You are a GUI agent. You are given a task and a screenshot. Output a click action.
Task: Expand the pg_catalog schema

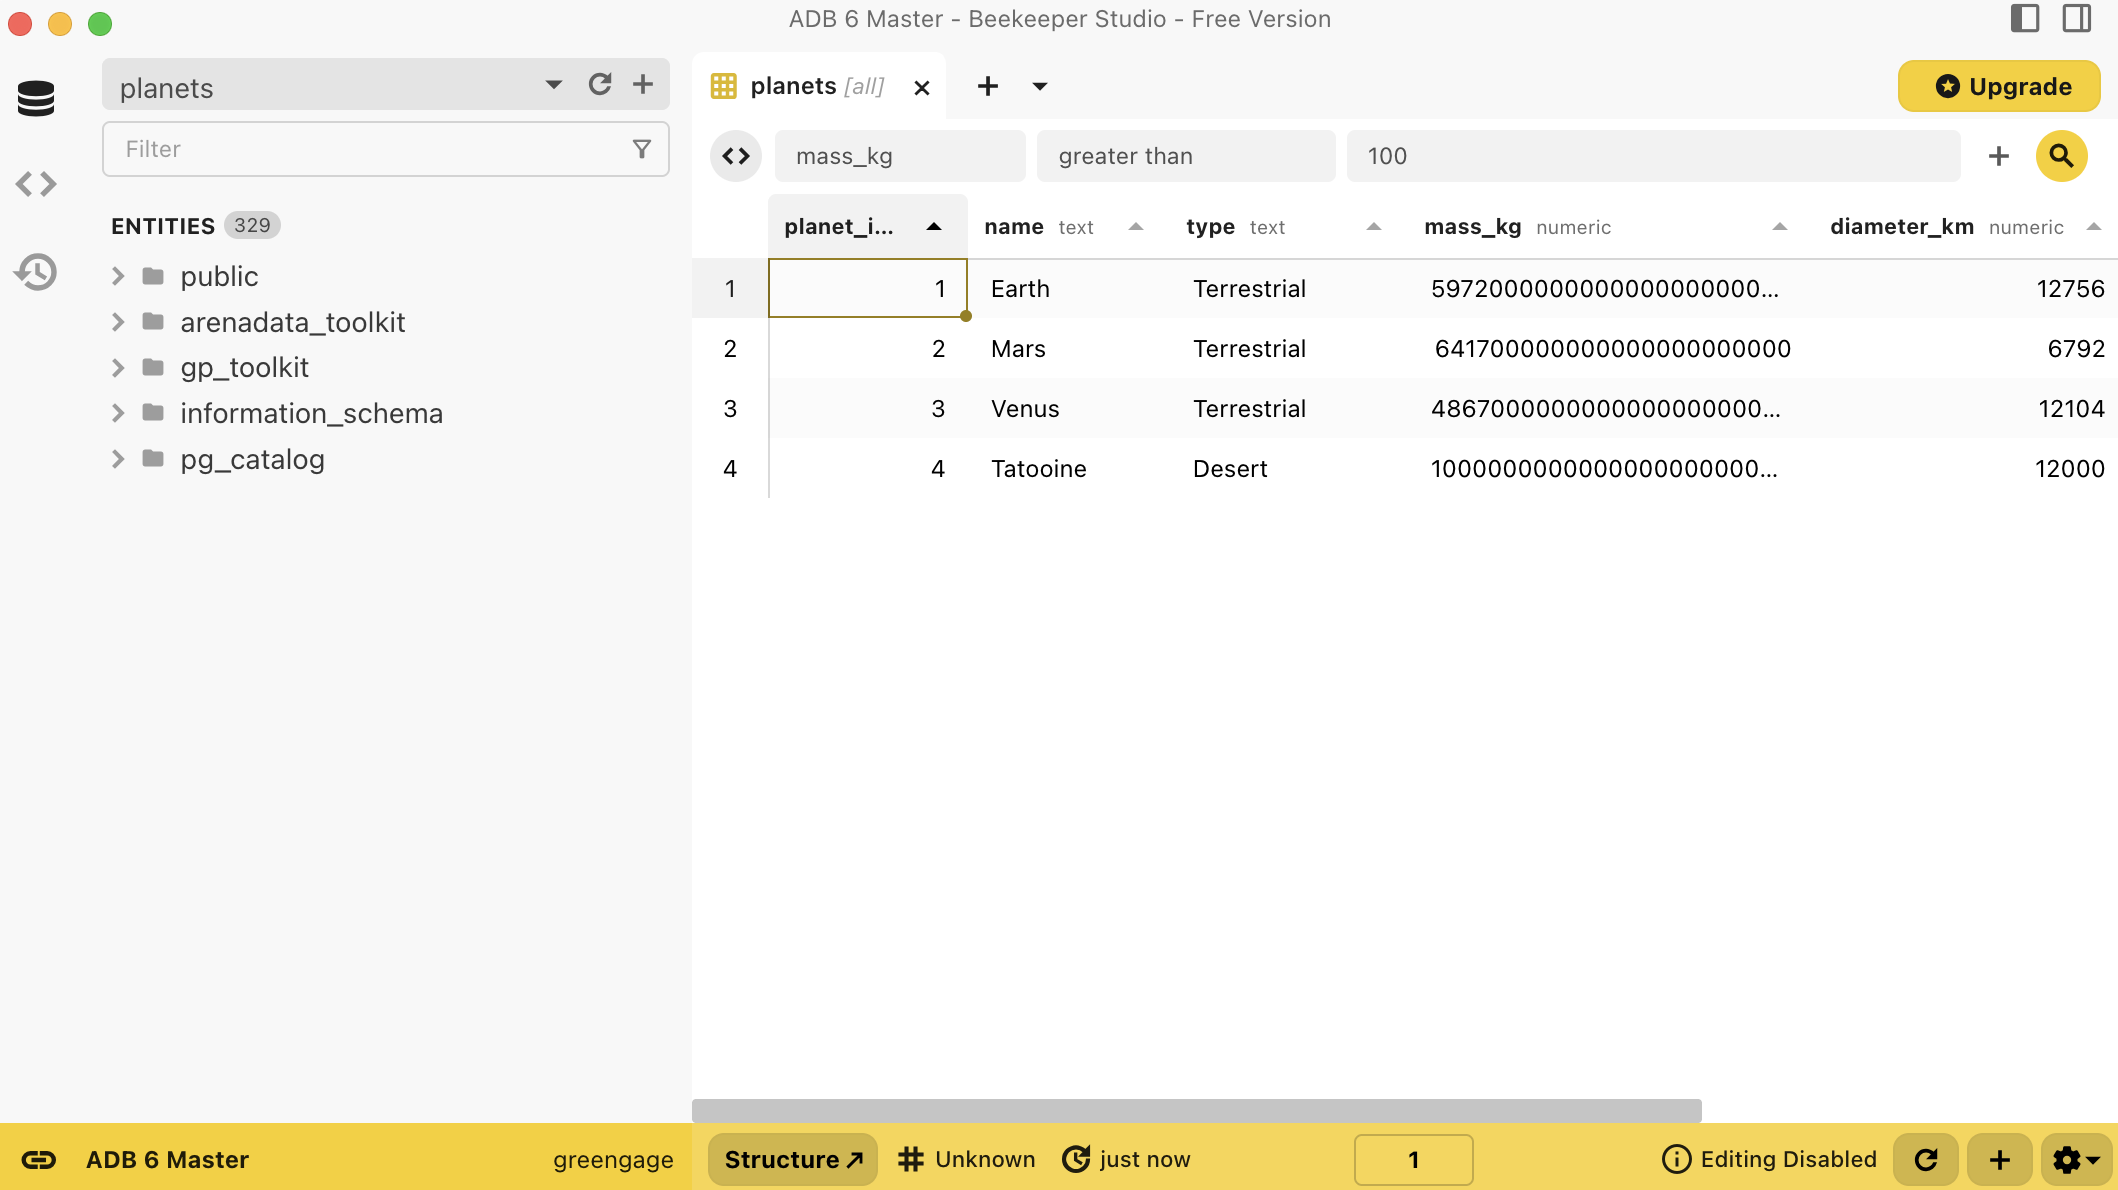tap(118, 459)
